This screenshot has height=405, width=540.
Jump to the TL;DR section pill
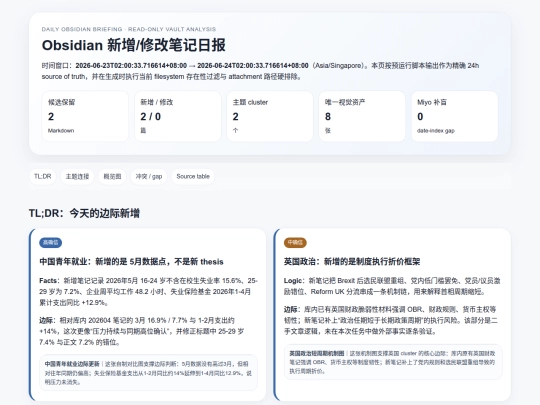click(42, 176)
